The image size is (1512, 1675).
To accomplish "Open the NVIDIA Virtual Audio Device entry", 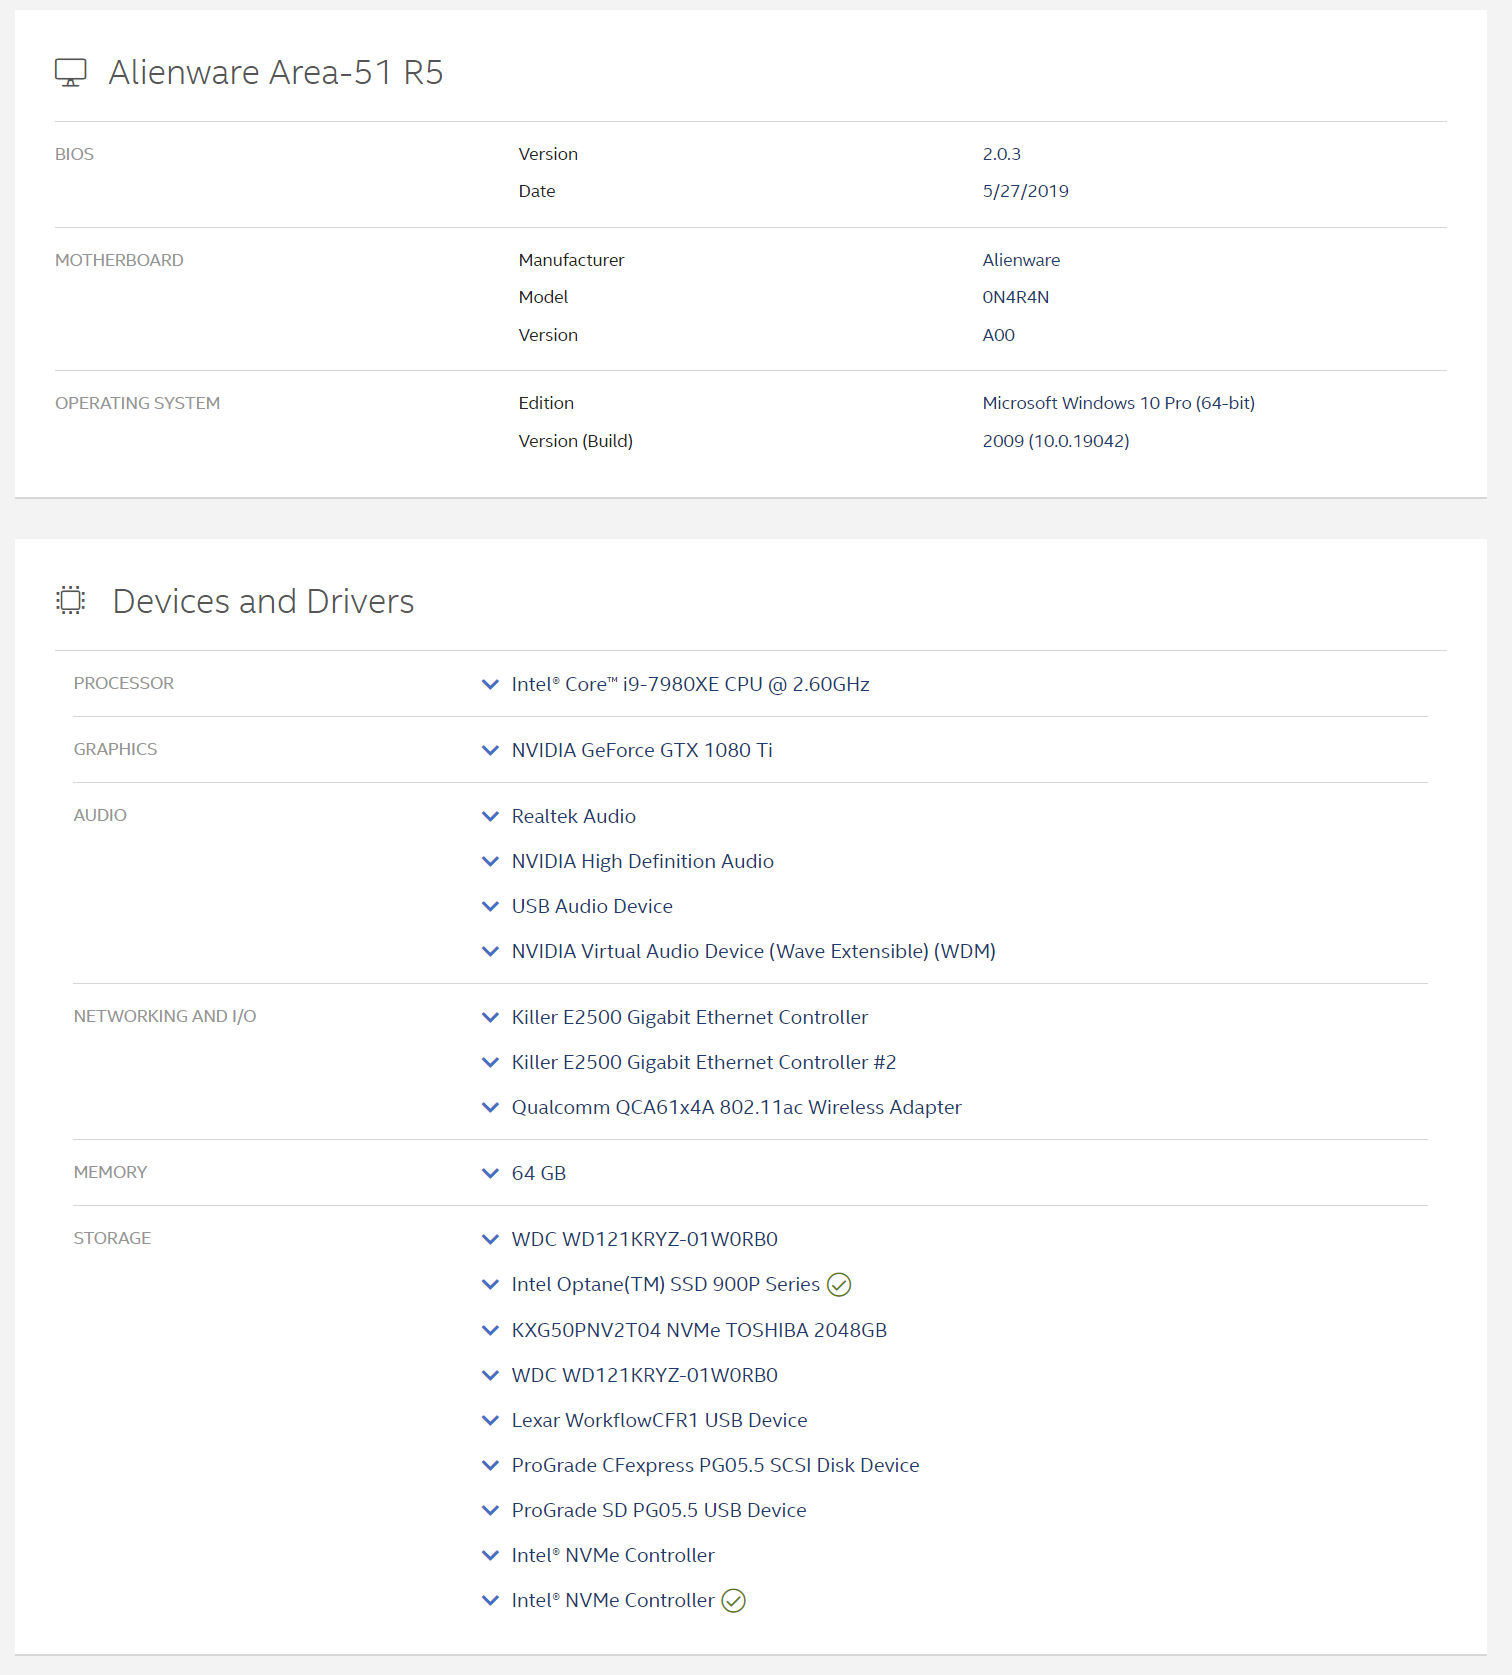I will tap(490, 952).
